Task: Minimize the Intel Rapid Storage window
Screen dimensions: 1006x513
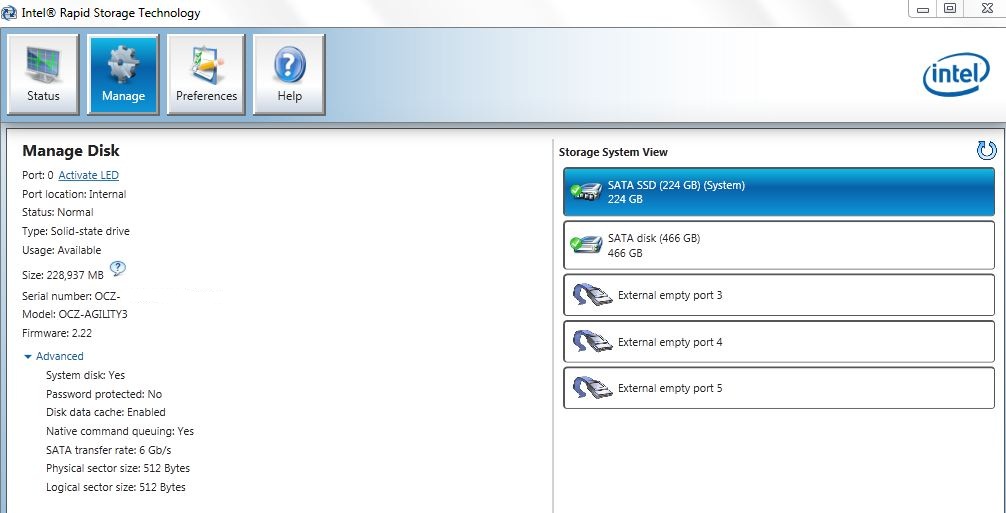Action: click(924, 9)
